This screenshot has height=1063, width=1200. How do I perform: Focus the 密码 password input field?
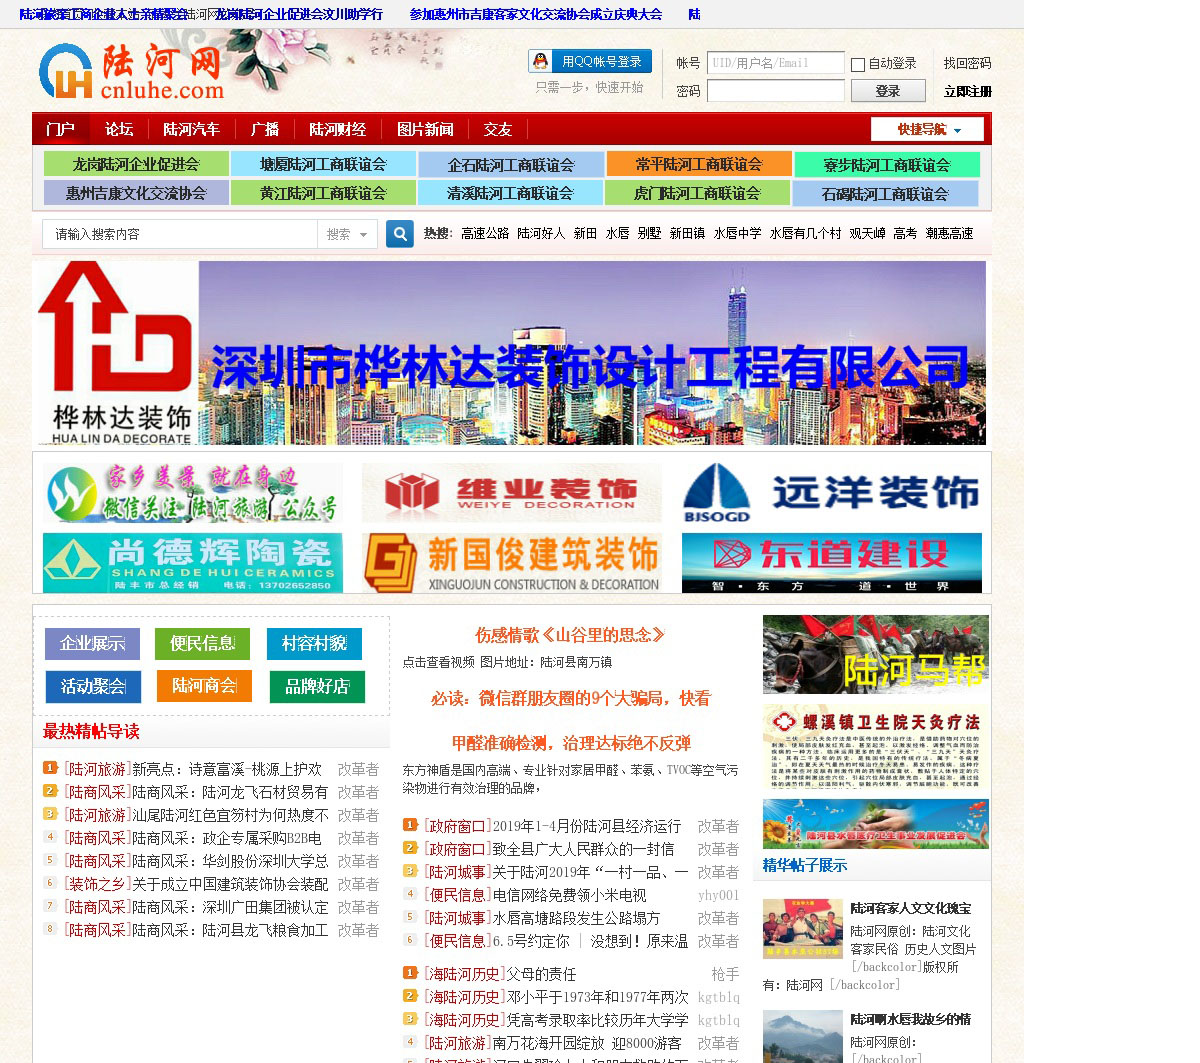coord(776,91)
